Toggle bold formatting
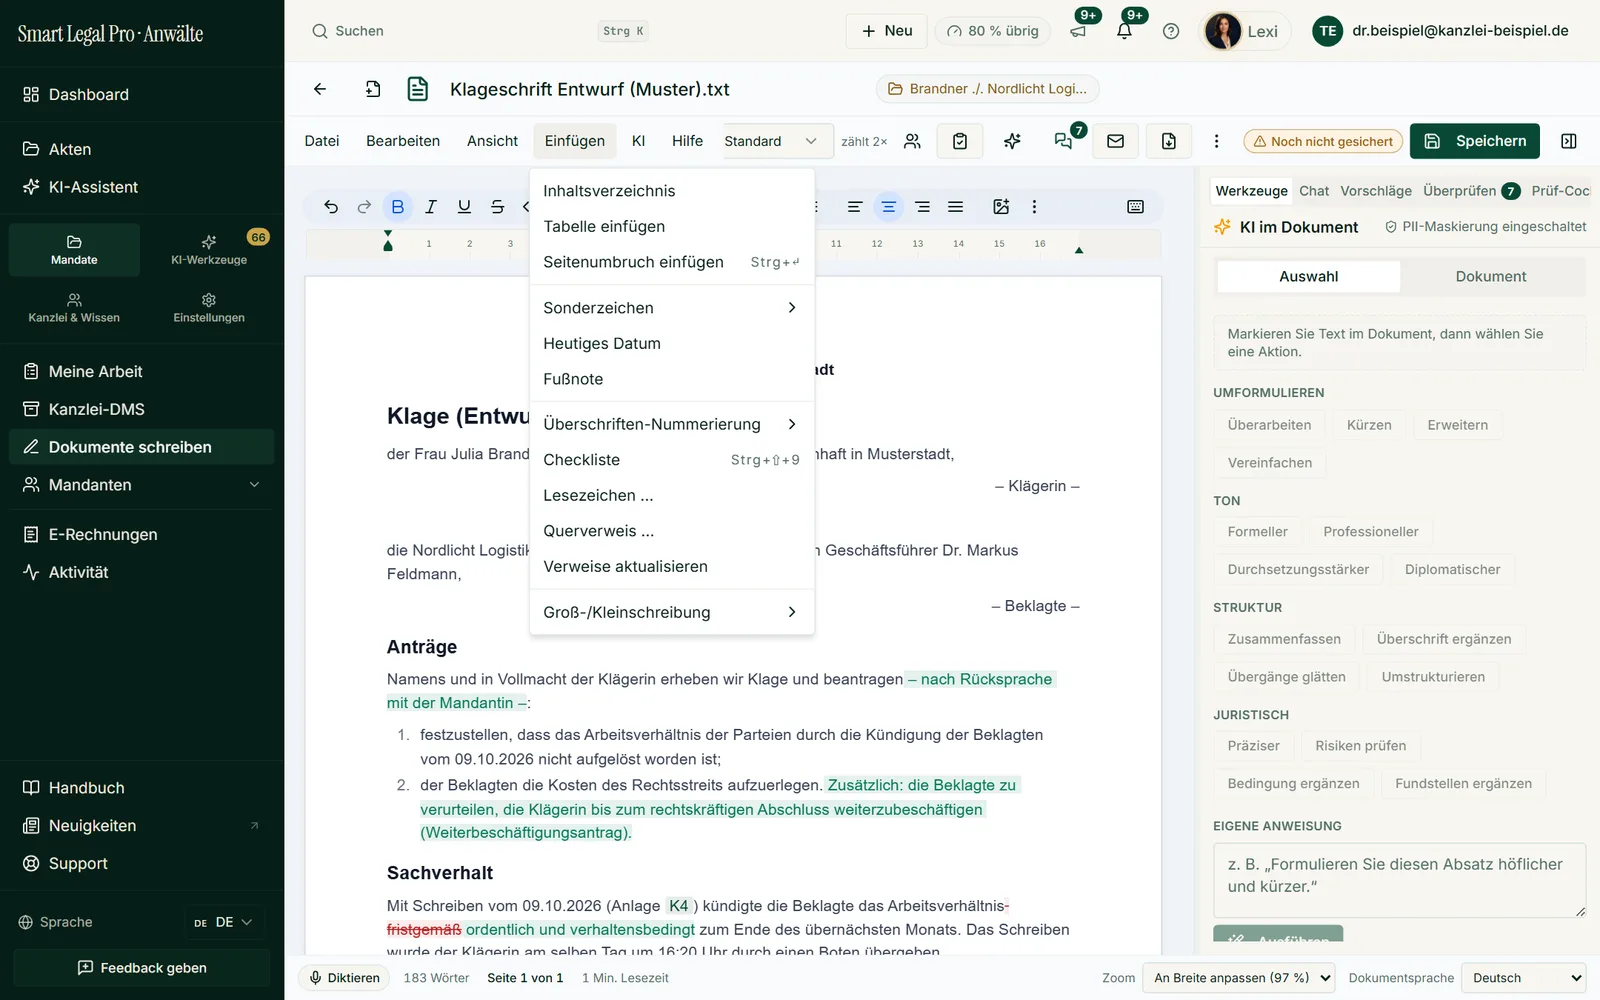The height and width of the screenshot is (1000, 1600). click(x=398, y=207)
